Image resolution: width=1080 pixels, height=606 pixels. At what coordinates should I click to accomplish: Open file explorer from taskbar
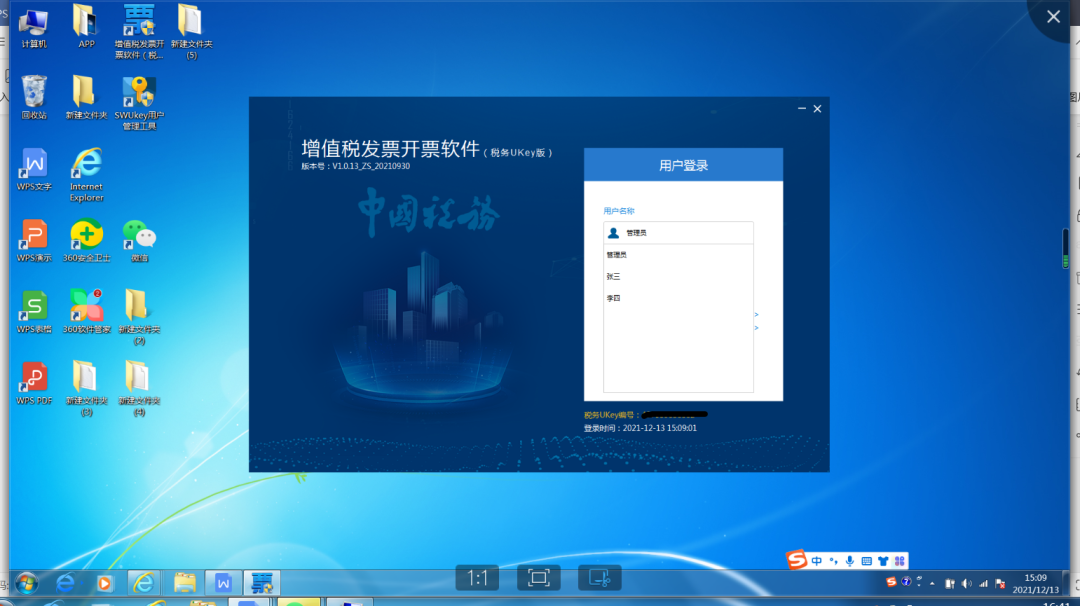pyautogui.click(x=185, y=583)
